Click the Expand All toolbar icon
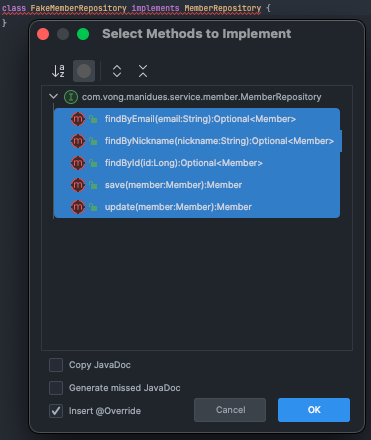The height and width of the screenshot is (440, 371). click(x=117, y=71)
